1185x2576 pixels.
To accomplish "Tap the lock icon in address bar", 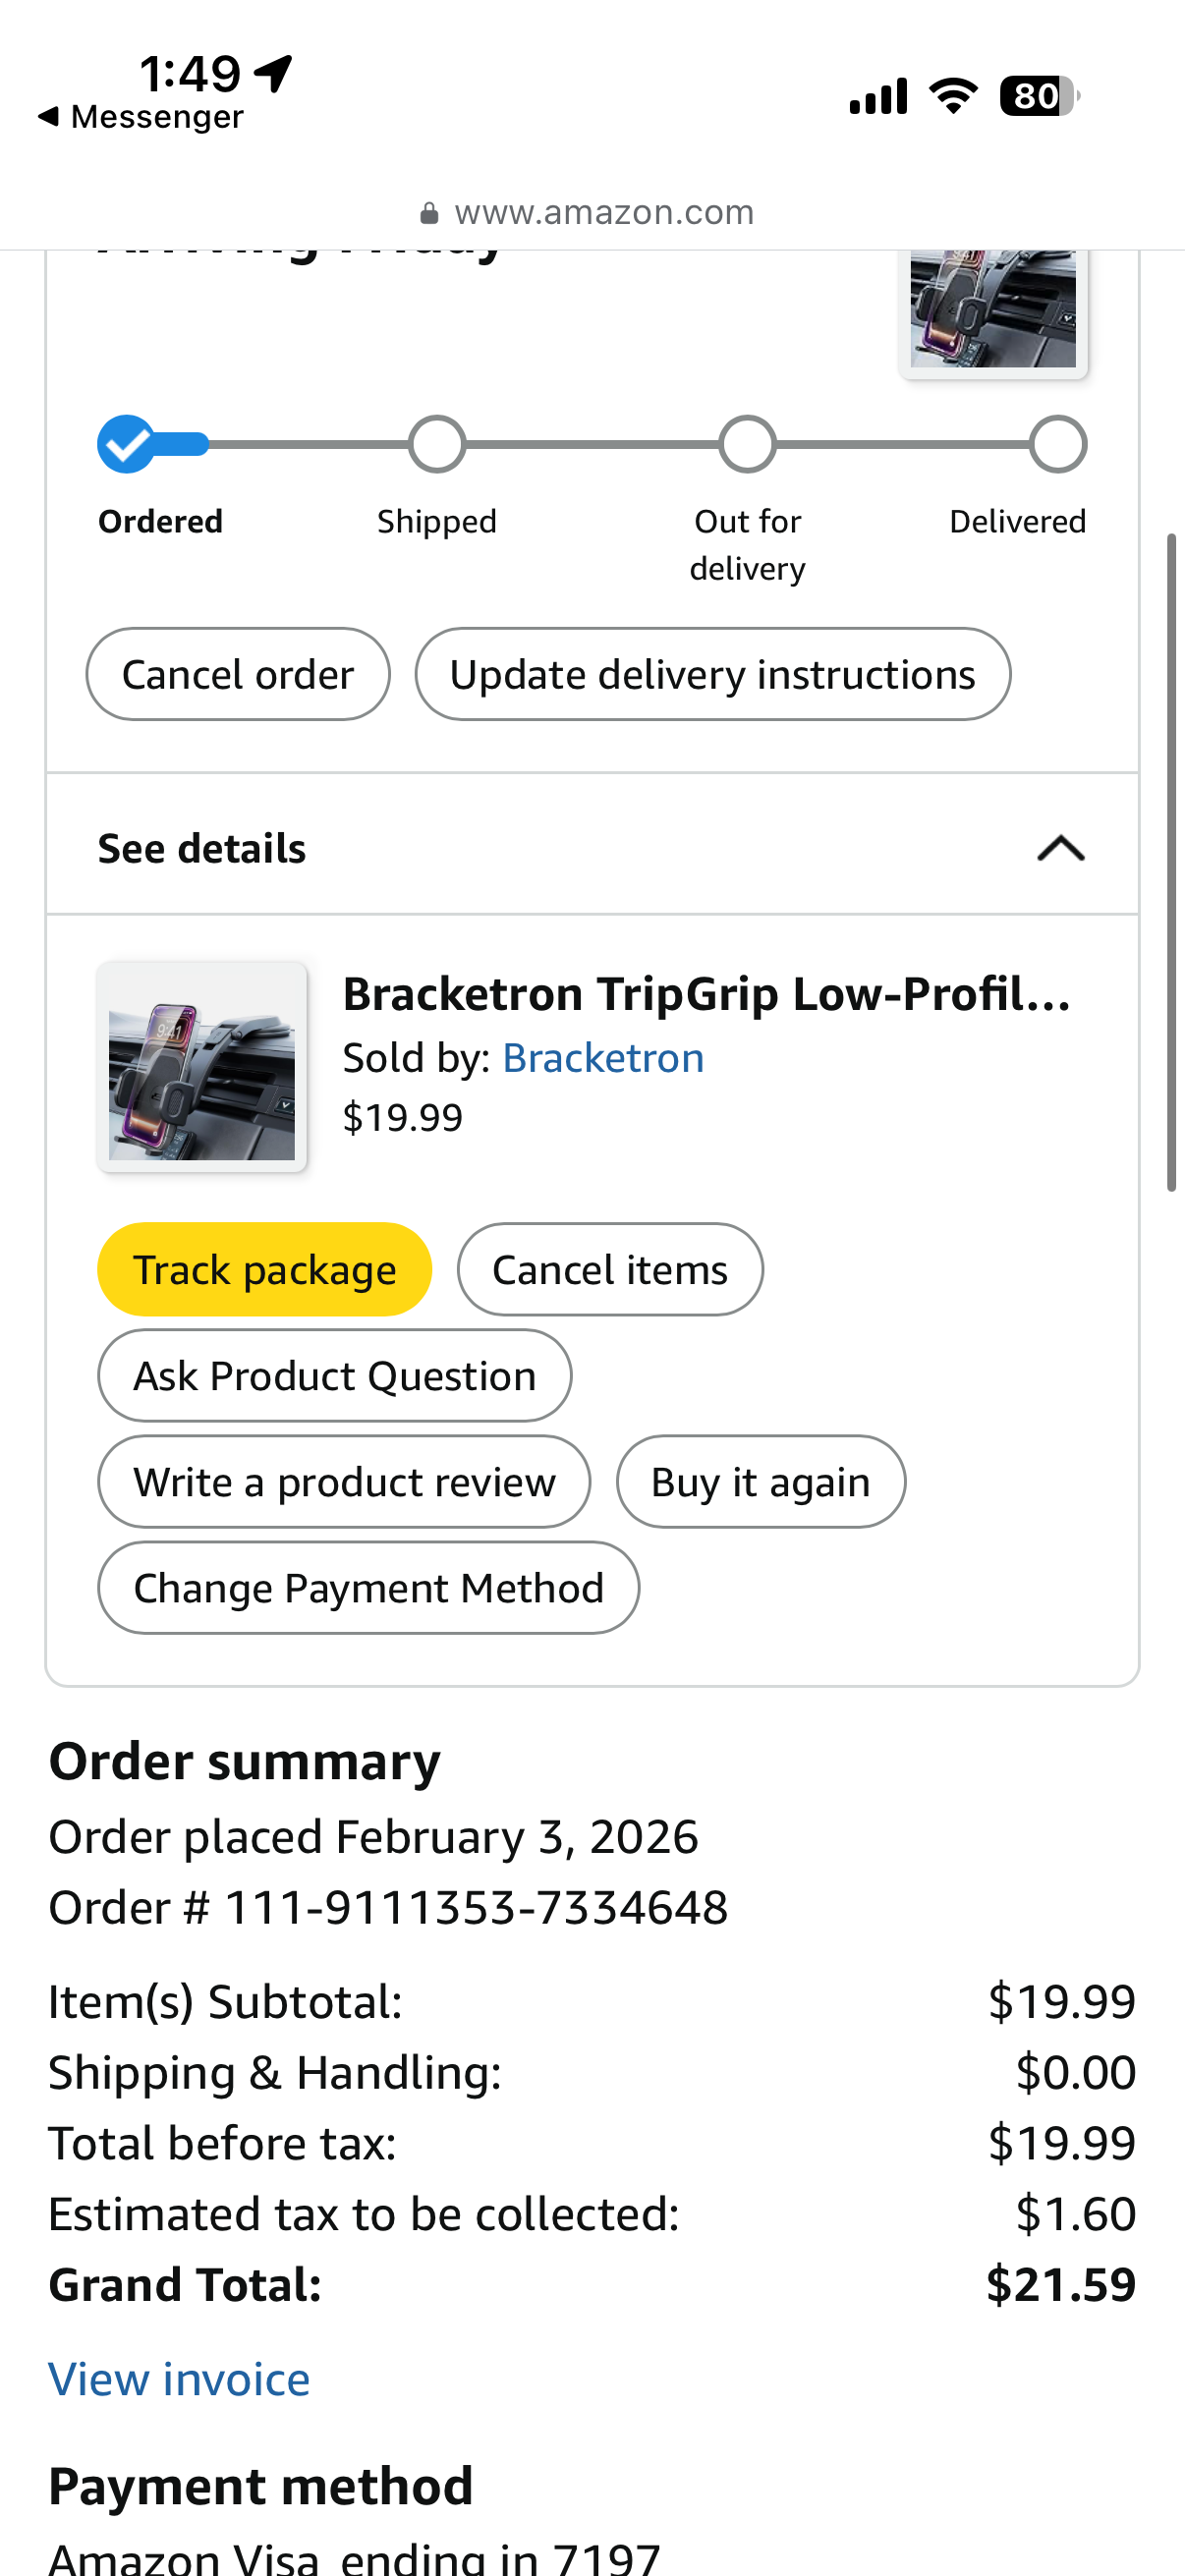I will pyautogui.click(x=429, y=213).
